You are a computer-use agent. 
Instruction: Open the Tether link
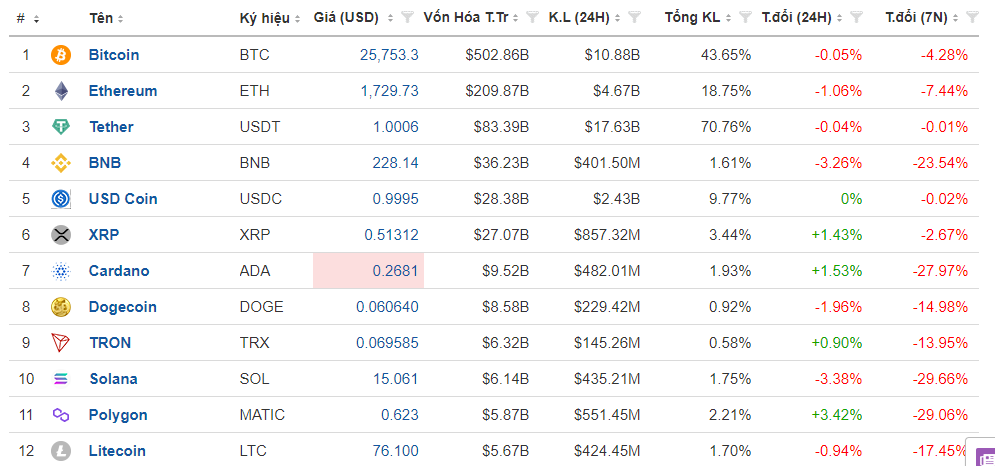(x=111, y=127)
